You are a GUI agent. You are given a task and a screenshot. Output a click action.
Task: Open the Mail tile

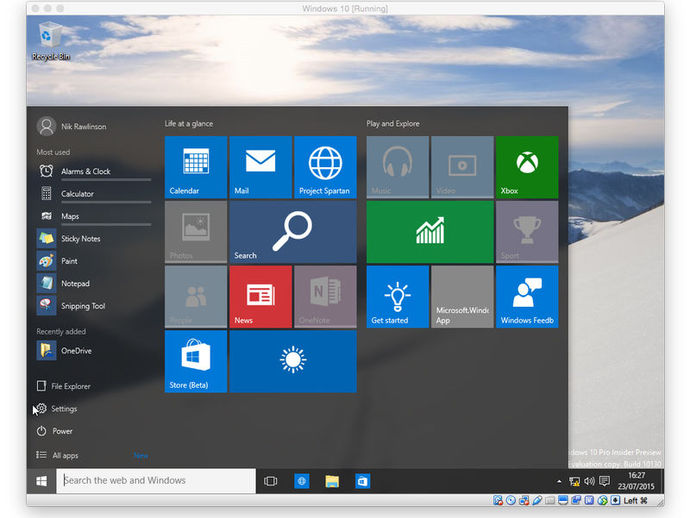261,167
